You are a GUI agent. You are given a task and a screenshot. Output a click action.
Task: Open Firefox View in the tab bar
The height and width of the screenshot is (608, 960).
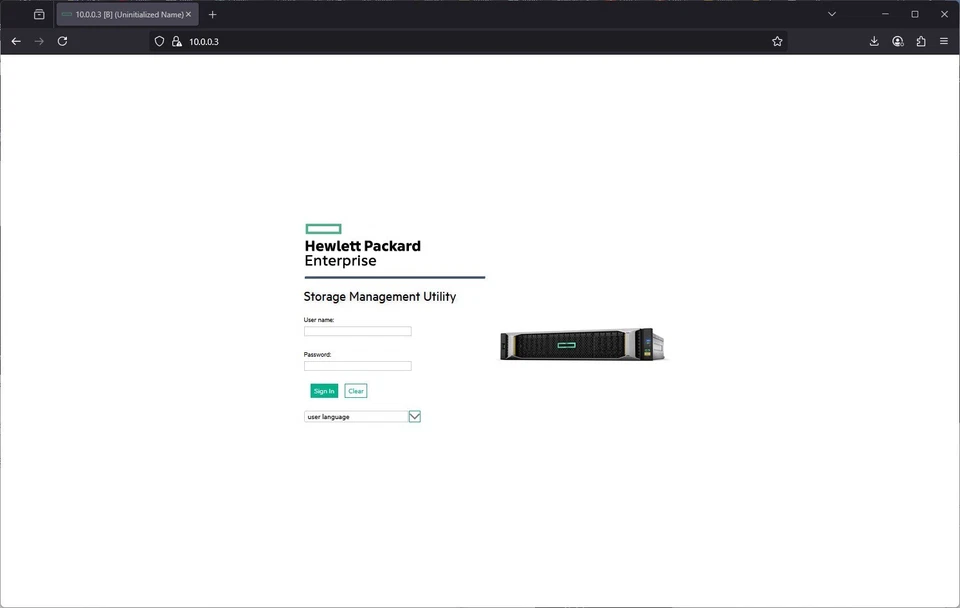tap(38, 14)
